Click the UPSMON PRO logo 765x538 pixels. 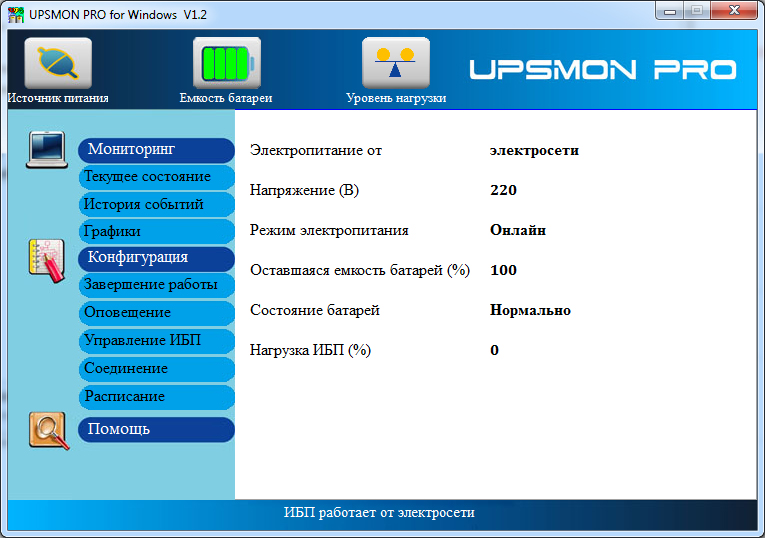point(603,69)
